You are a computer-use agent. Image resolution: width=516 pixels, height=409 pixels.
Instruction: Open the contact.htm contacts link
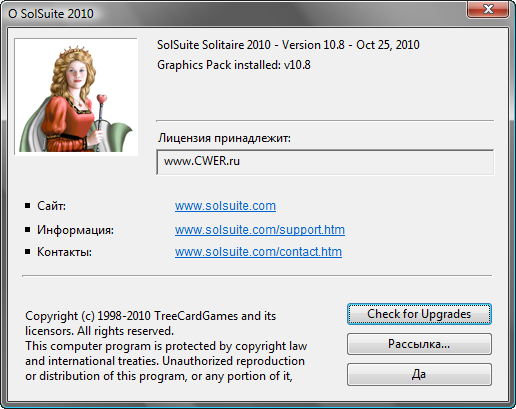[258, 252]
